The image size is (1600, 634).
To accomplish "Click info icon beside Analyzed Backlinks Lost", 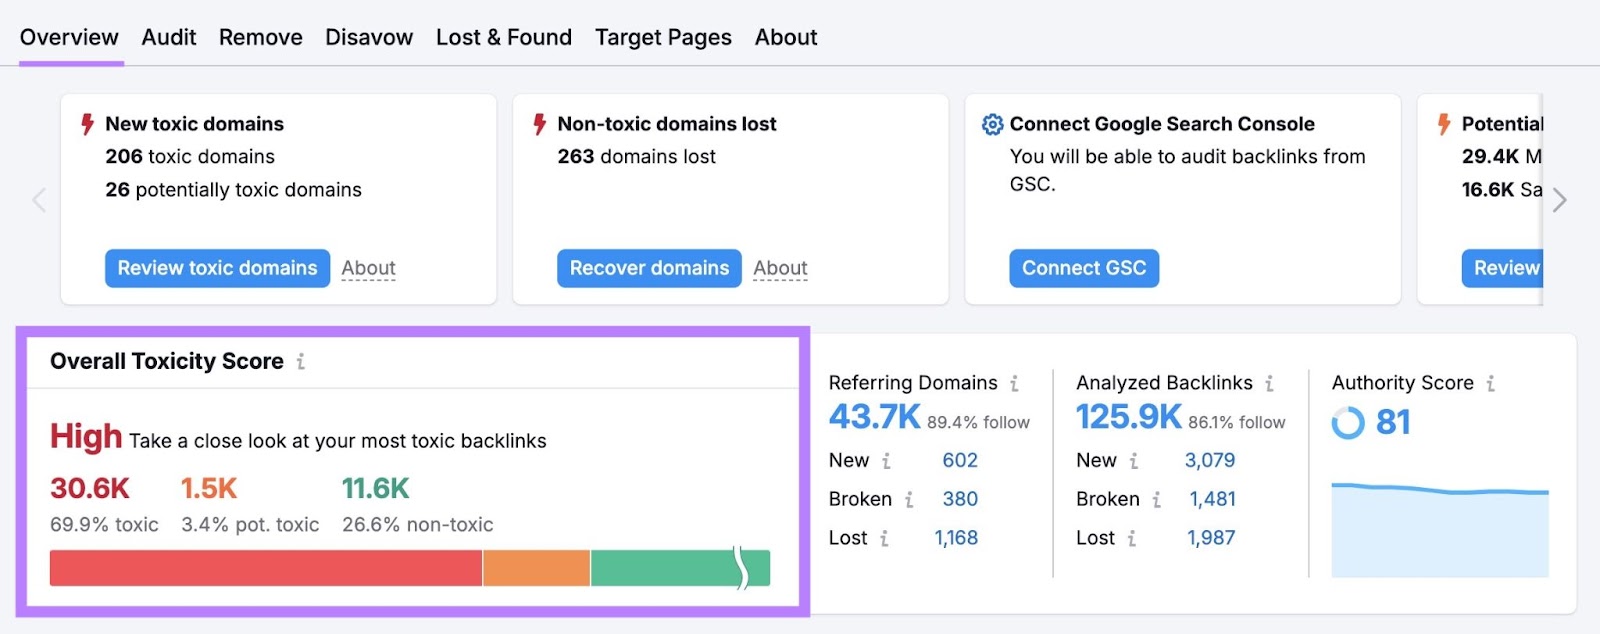I will pyautogui.click(x=1132, y=539).
